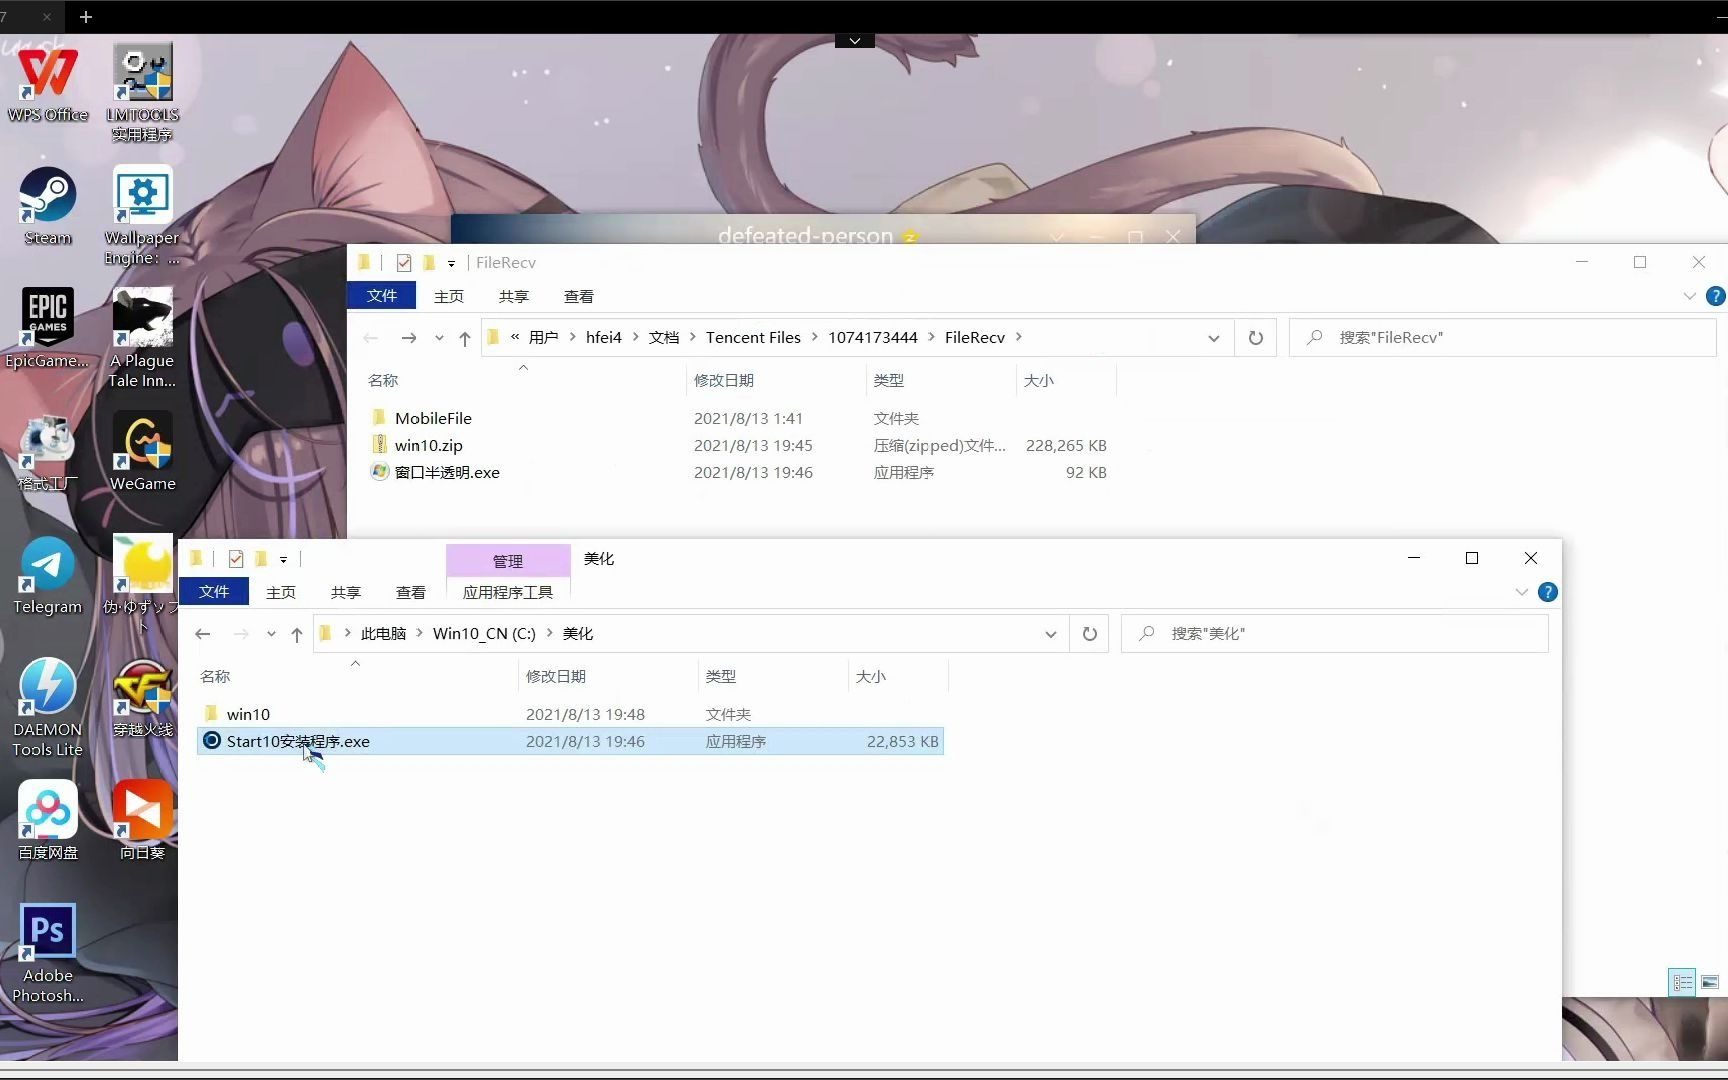The width and height of the screenshot is (1728, 1080).
Task: Expand address history dropdown in FileRecv window
Action: pos(1213,338)
